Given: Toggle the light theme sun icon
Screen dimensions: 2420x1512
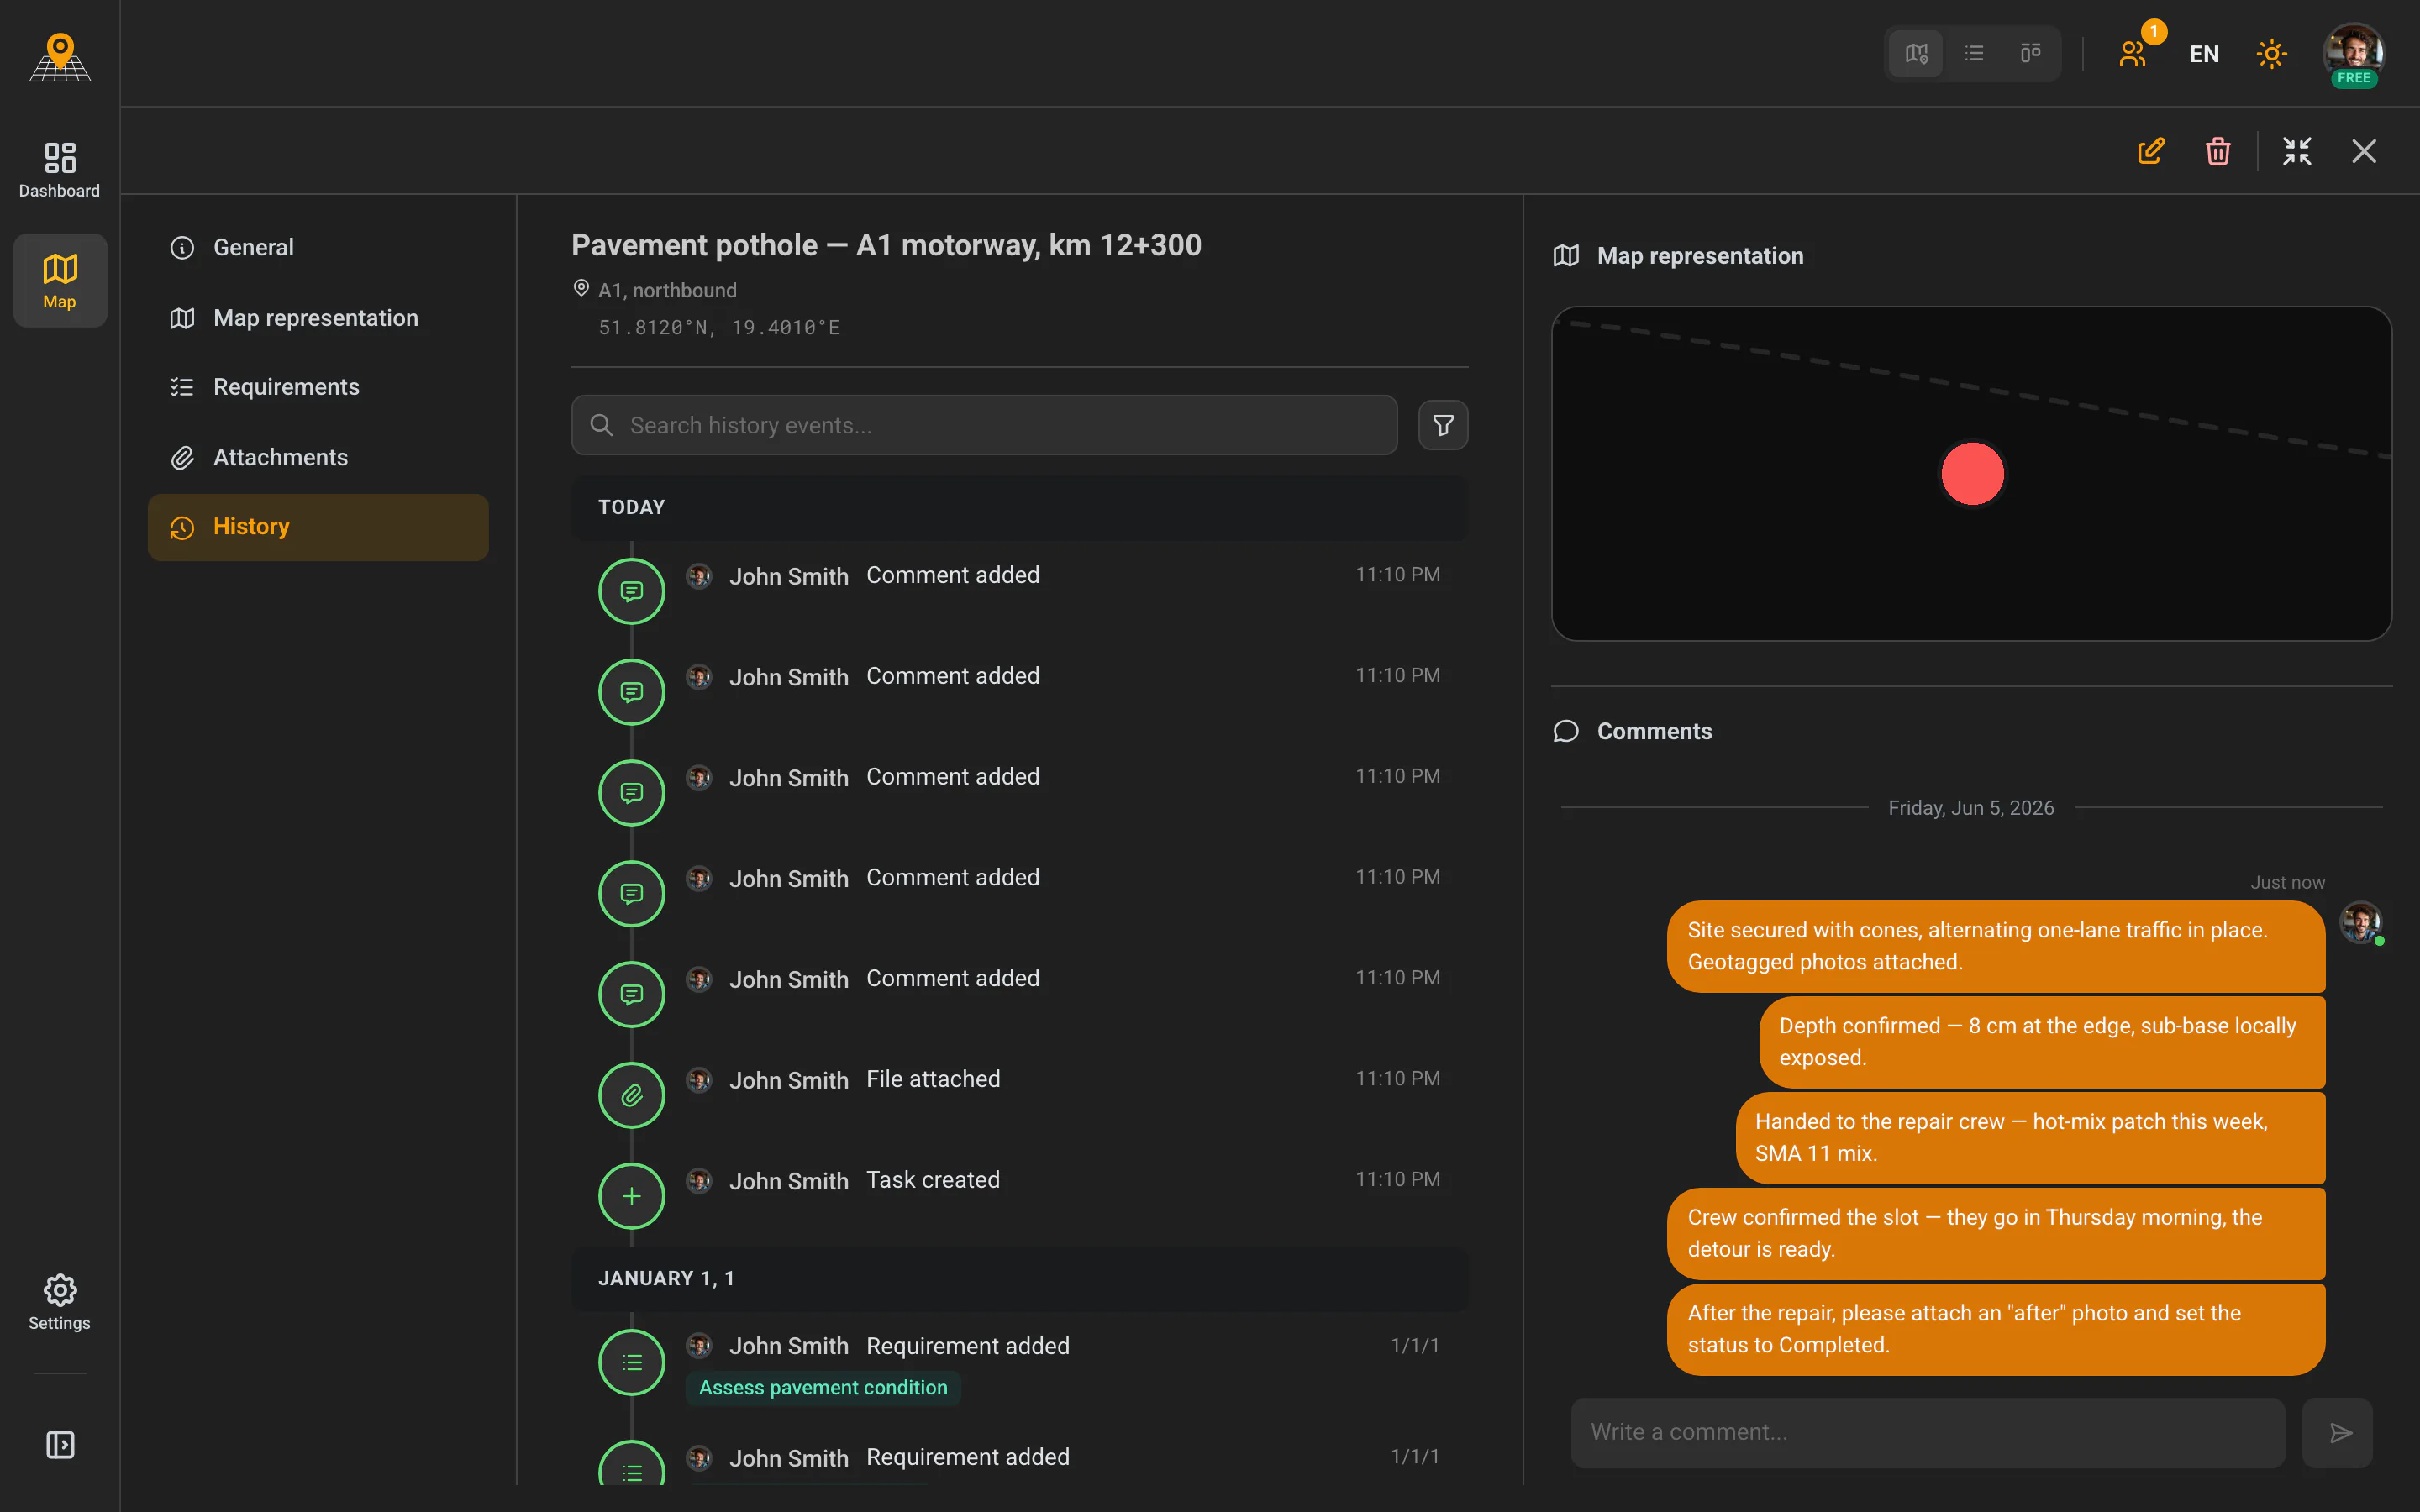Looking at the screenshot, I should point(2271,54).
